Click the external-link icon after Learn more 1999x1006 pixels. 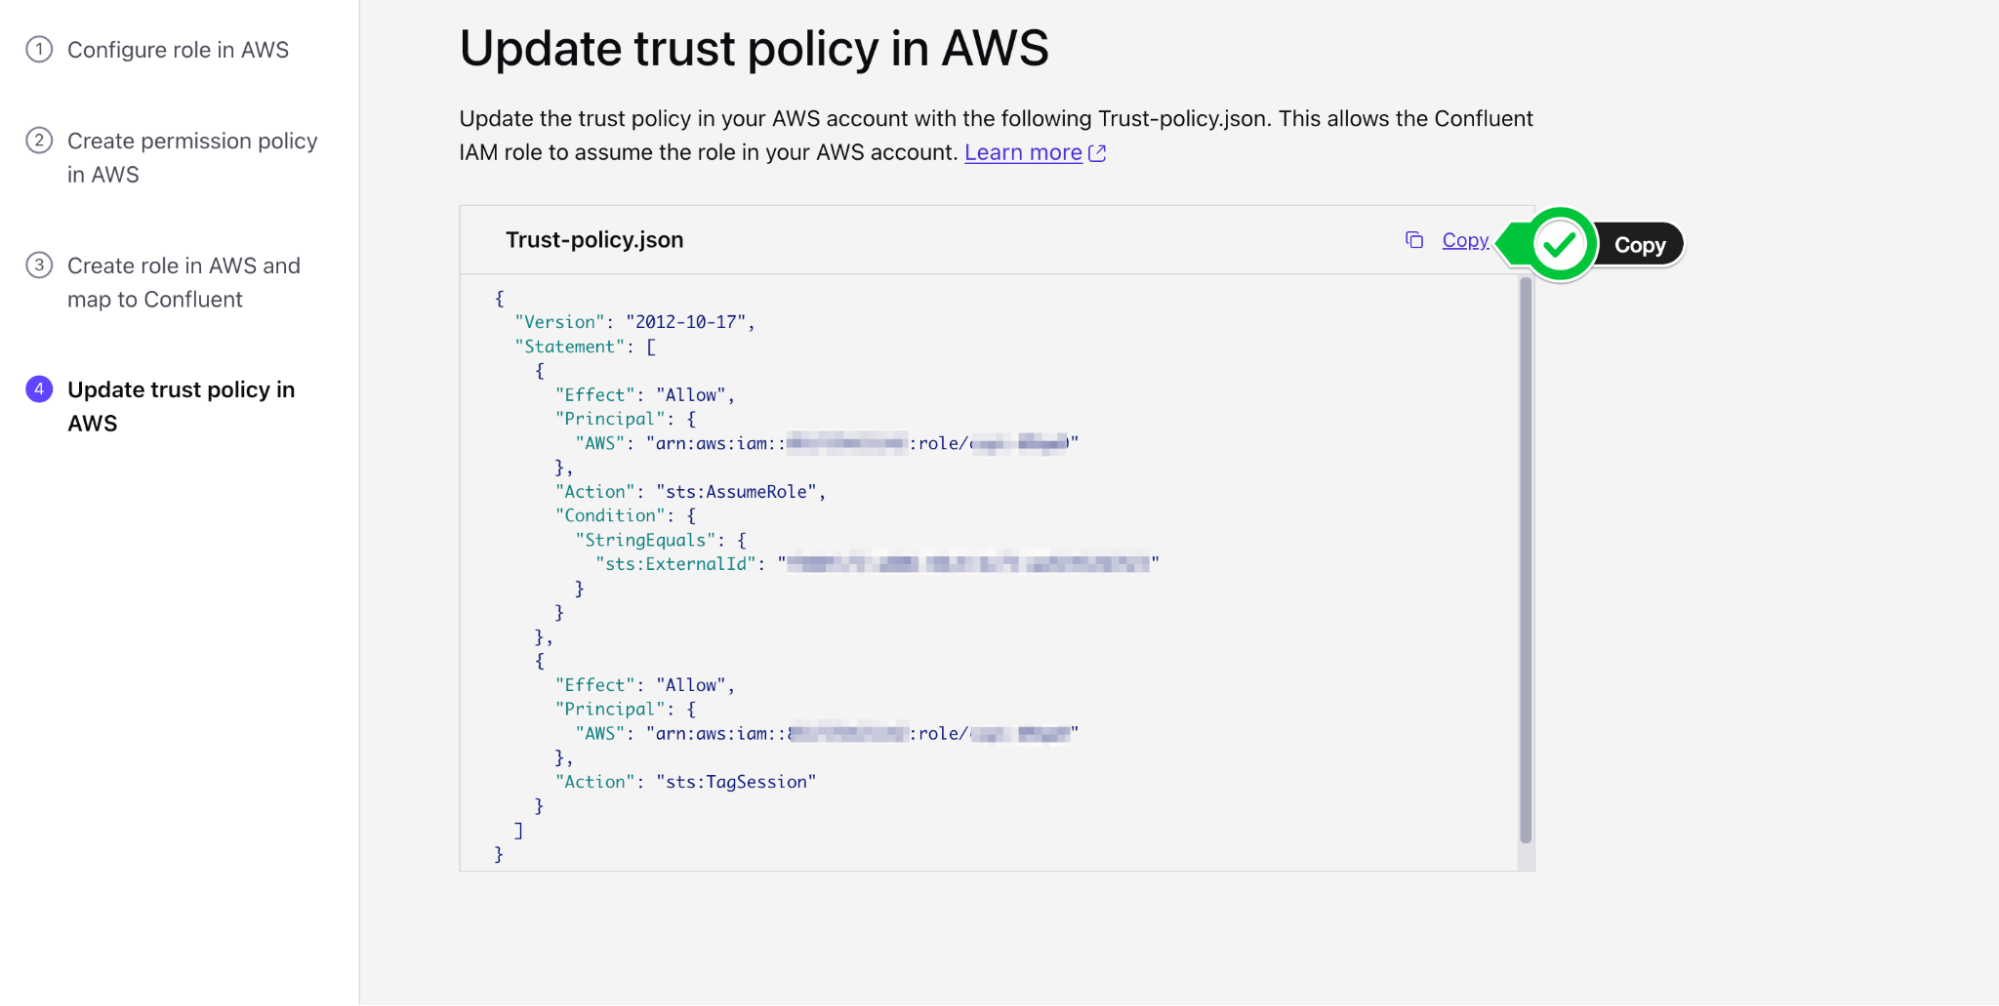1097,153
